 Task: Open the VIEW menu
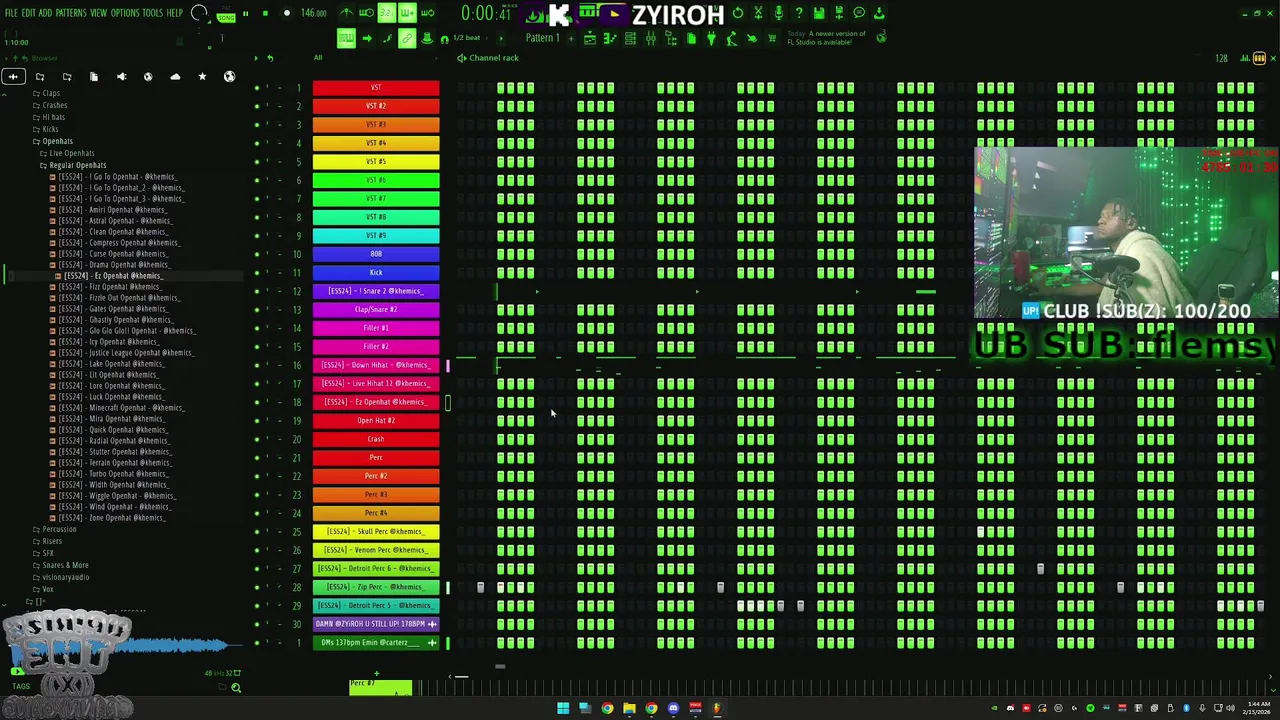click(x=98, y=13)
